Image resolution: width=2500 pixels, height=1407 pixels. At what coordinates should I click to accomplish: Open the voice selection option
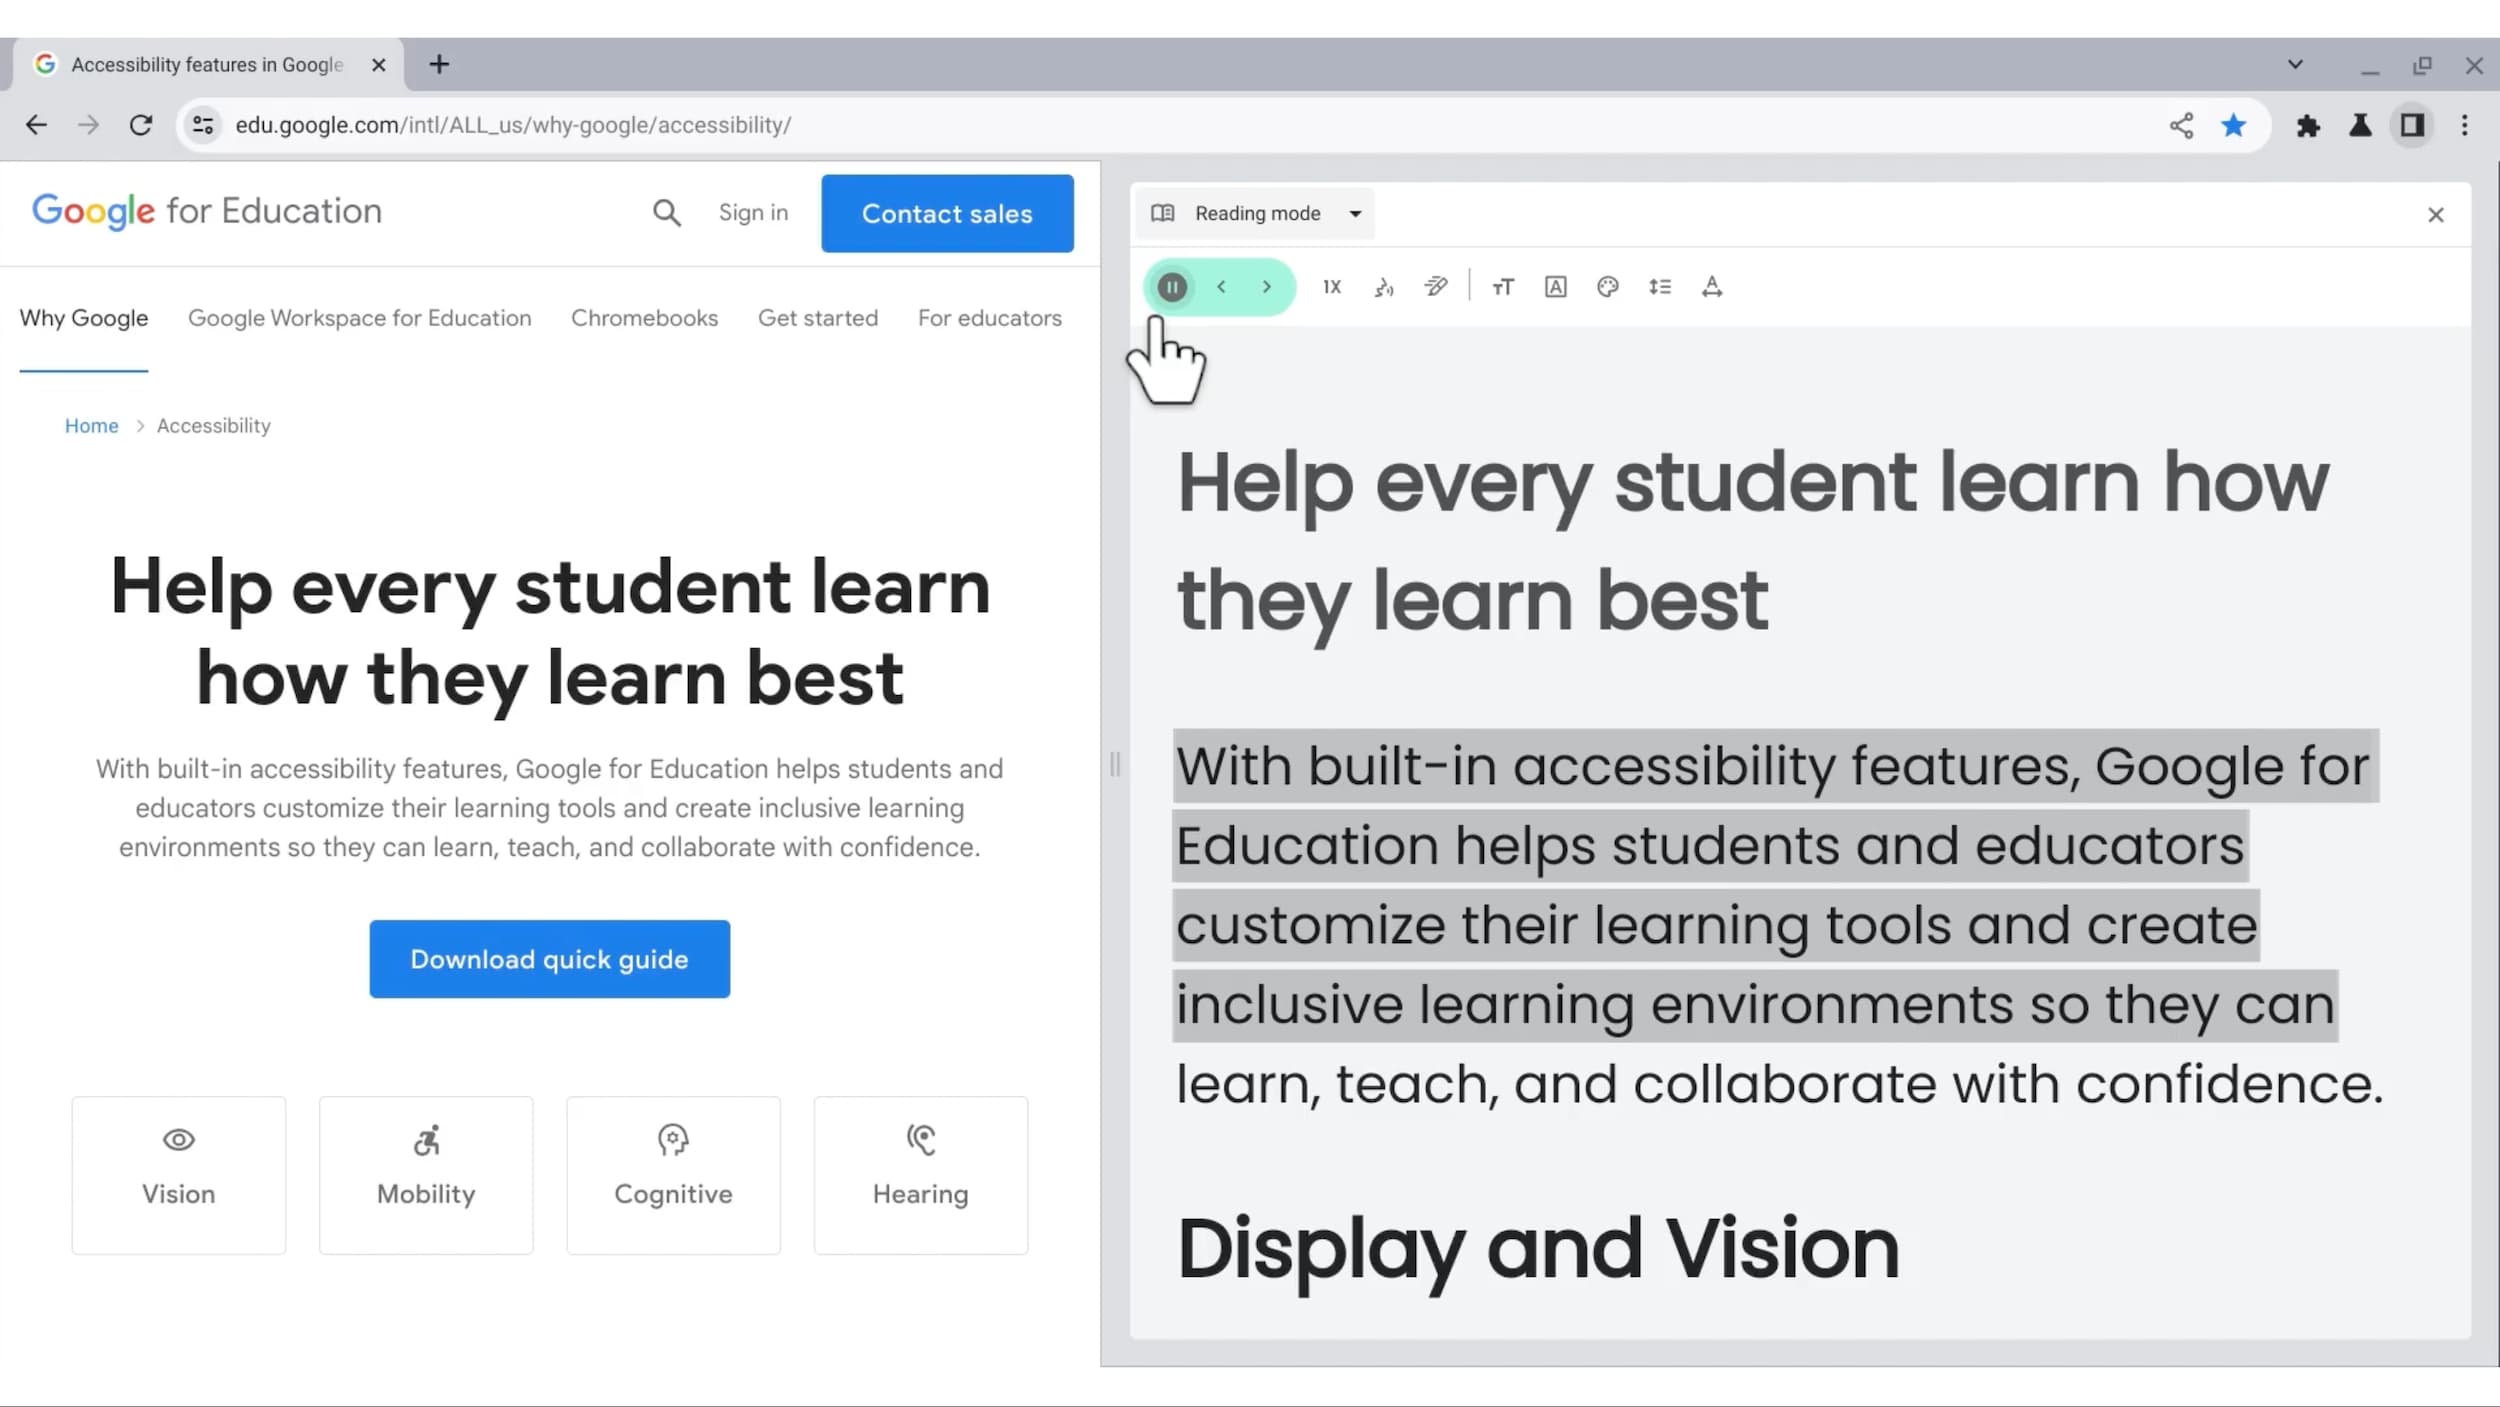pyautogui.click(x=1384, y=287)
